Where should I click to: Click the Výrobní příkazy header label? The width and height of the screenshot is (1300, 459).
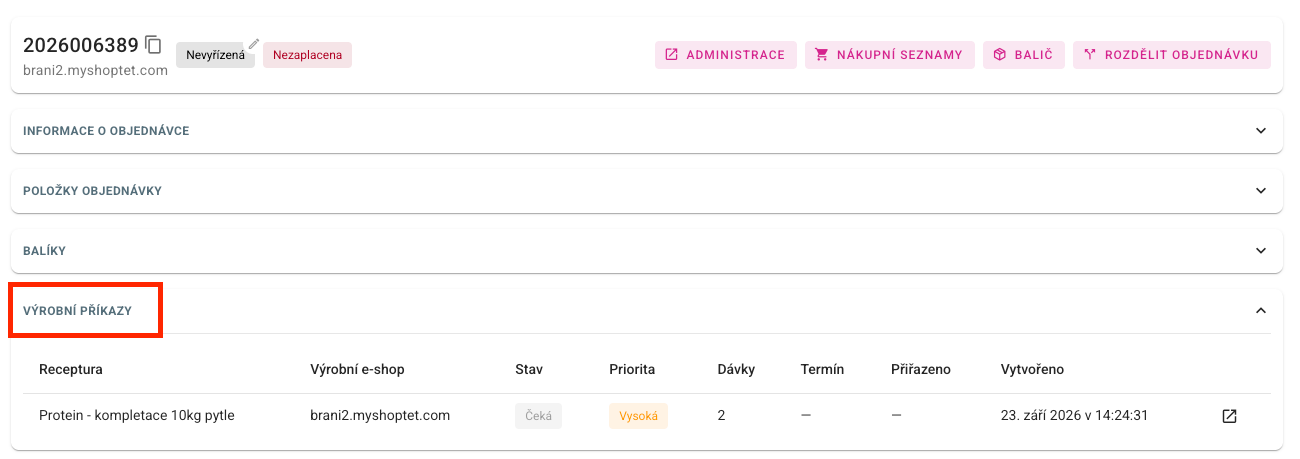77,311
